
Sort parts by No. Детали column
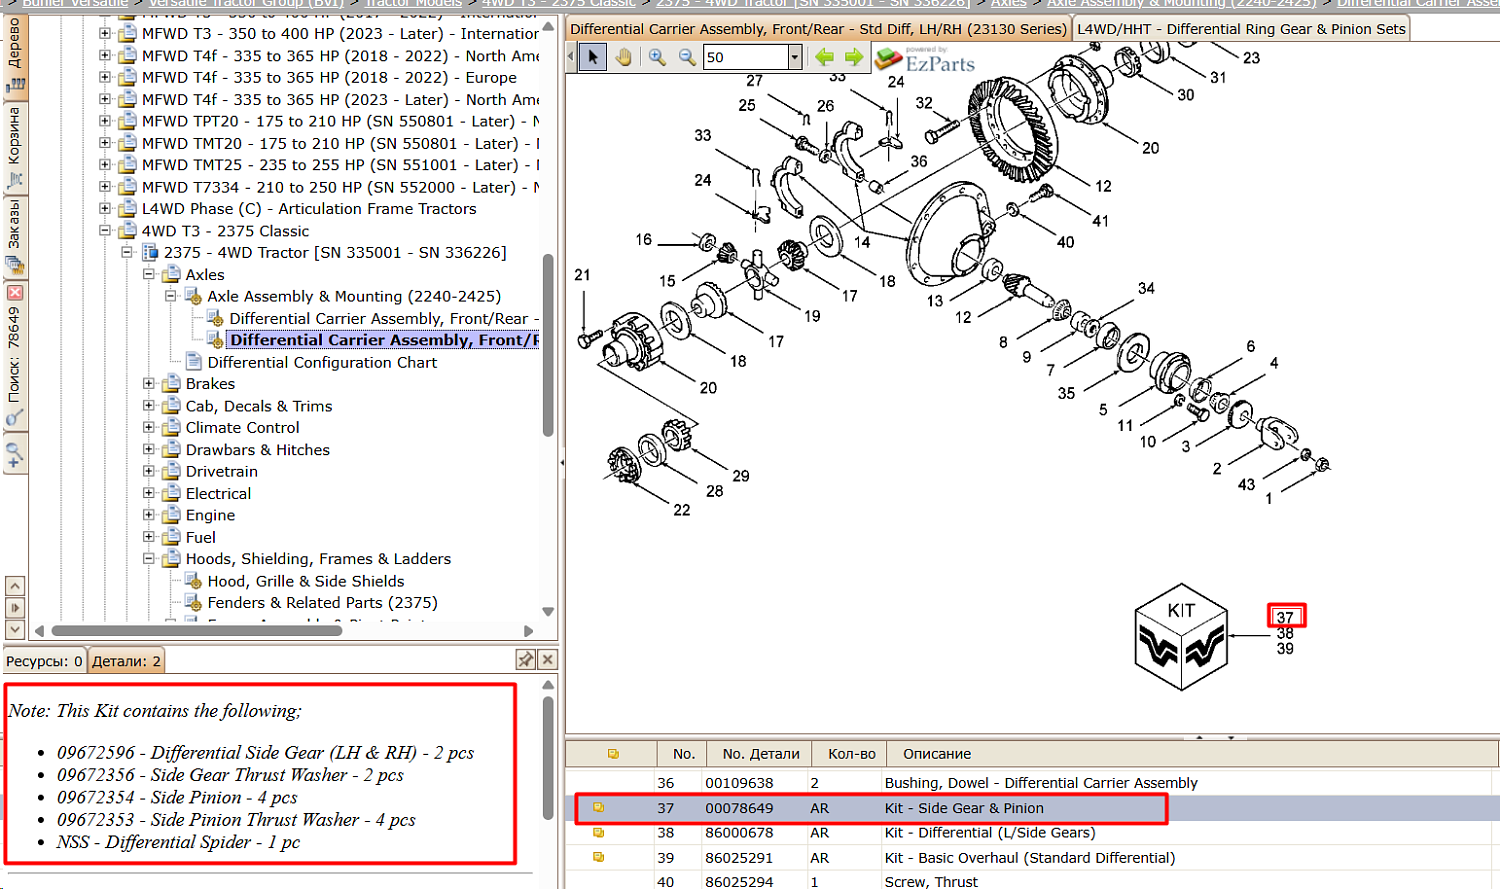(761, 754)
